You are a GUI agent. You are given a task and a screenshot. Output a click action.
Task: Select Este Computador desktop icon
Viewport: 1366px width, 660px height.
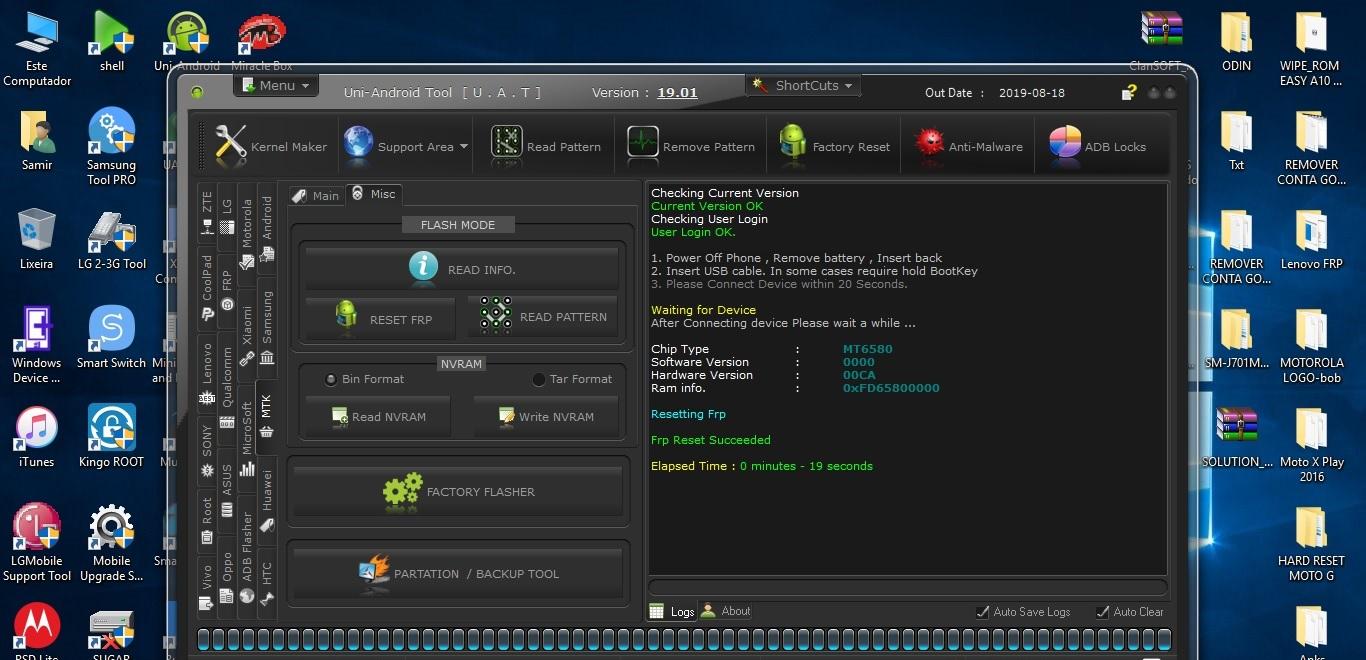[x=37, y=48]
